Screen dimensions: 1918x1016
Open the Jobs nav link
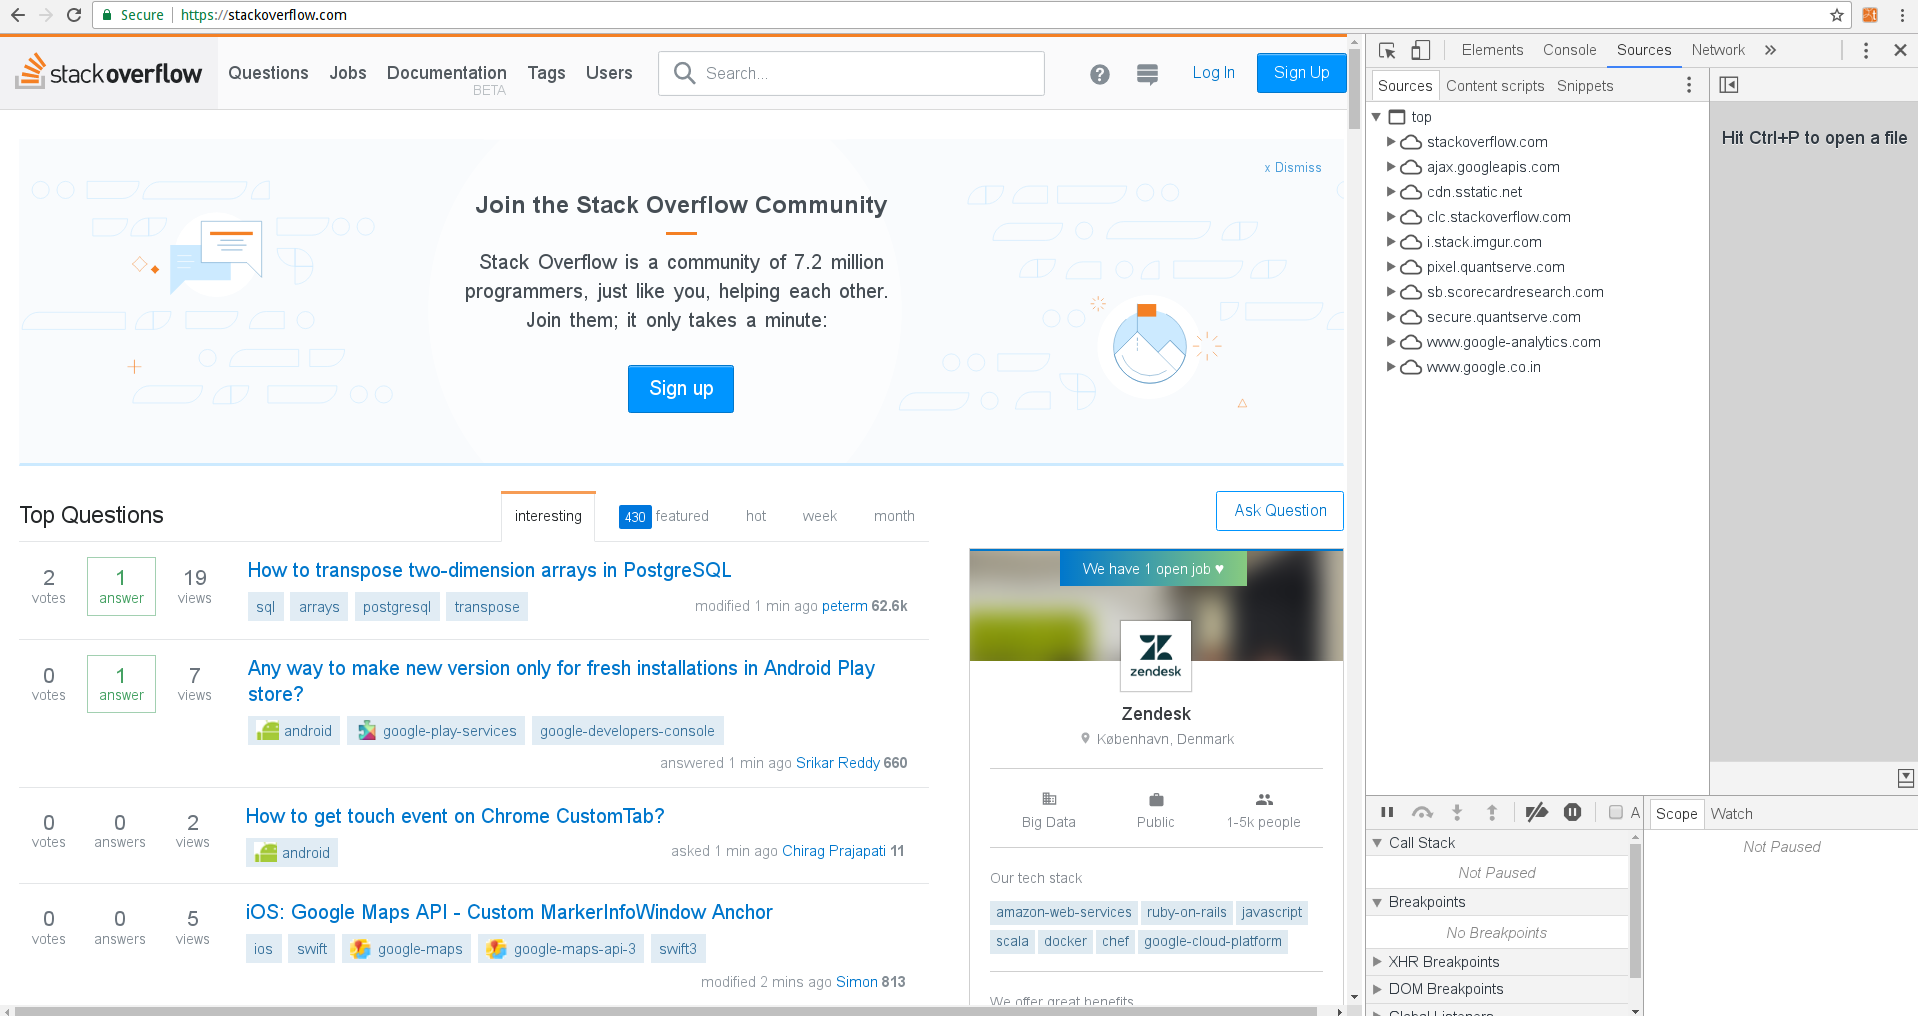(x=348, y=73)
